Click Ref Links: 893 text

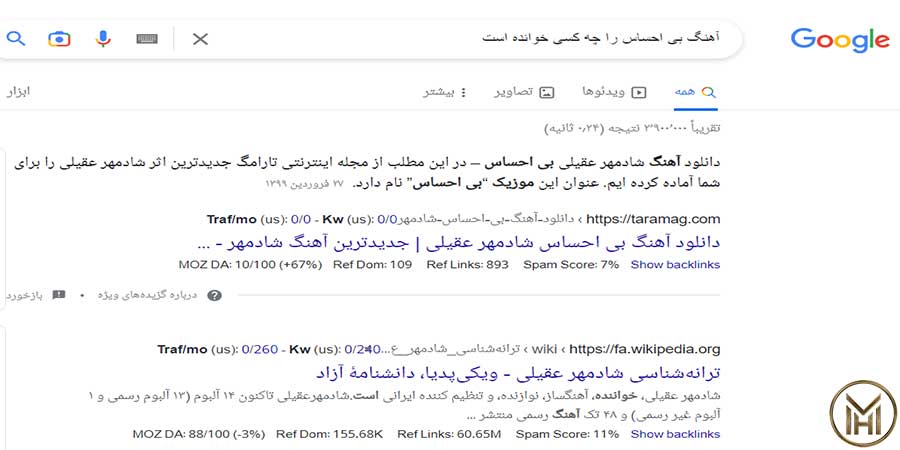468,265
